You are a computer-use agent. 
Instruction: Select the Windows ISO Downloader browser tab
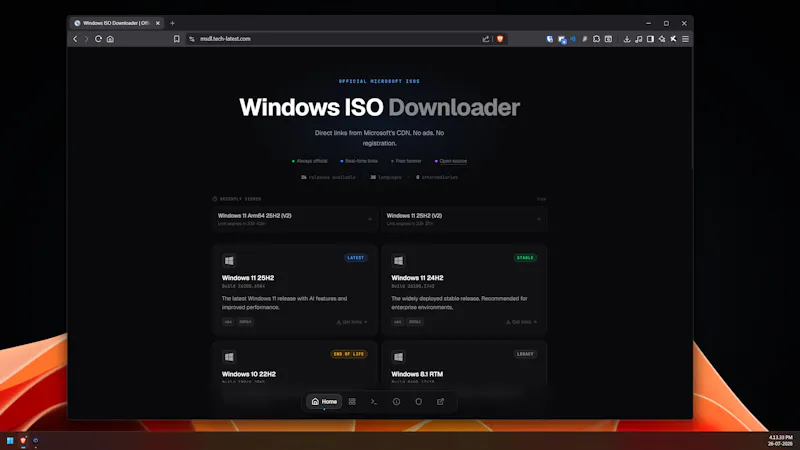point(116,23)
